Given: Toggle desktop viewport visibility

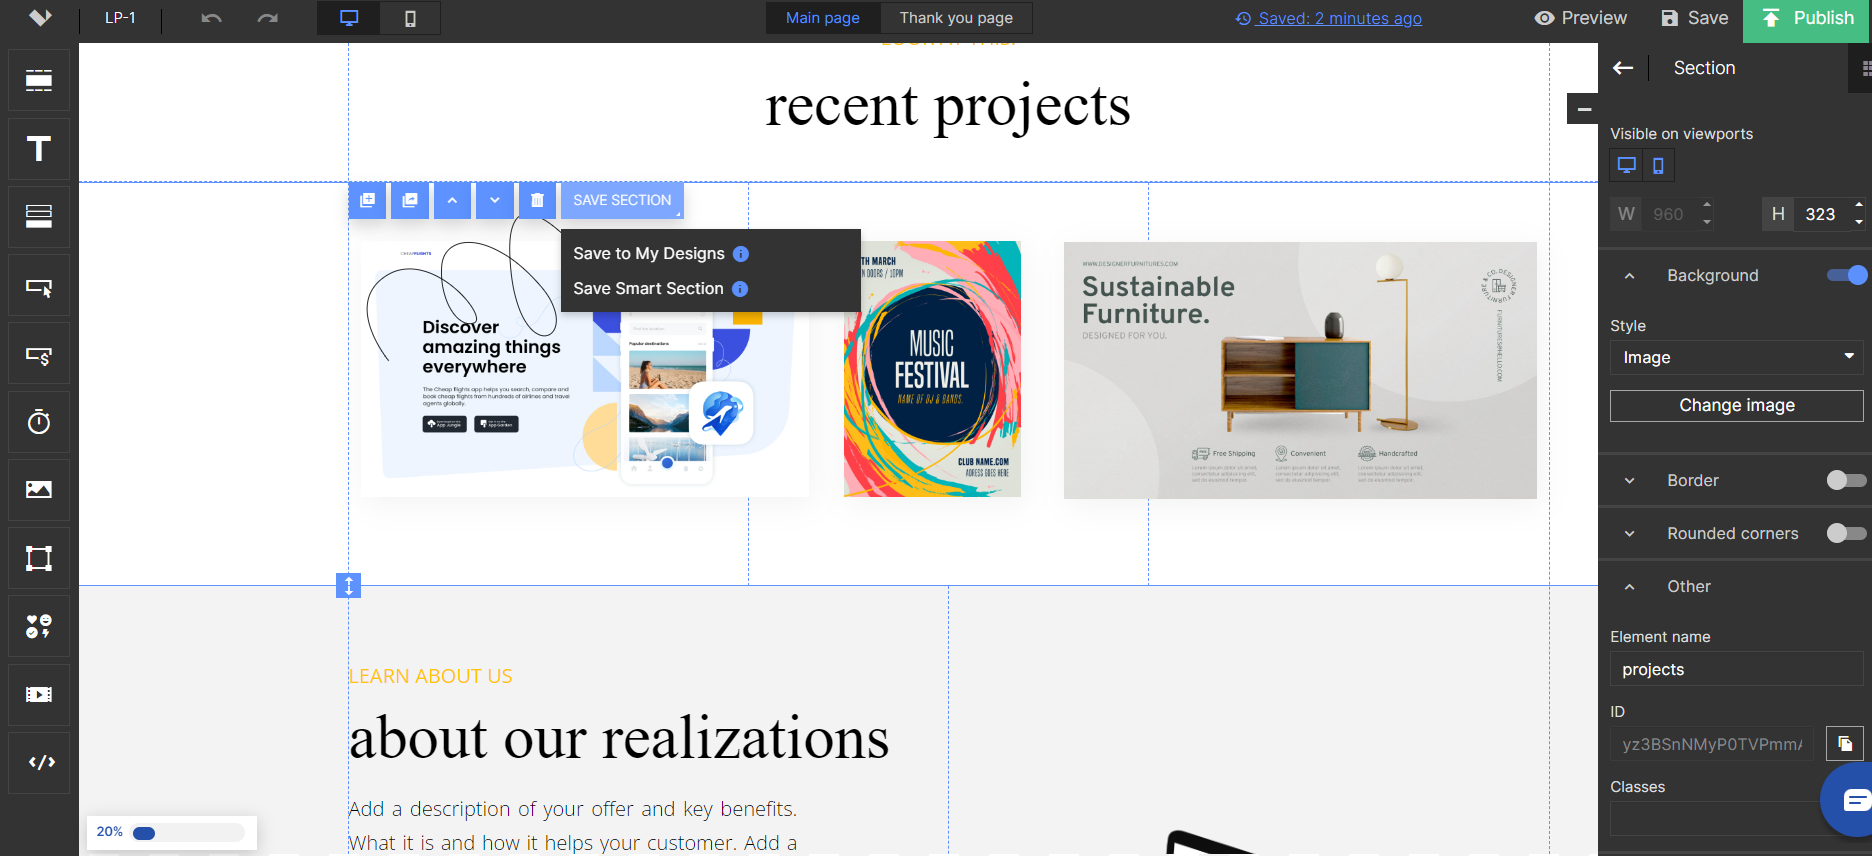Looking at the screenshot, I should click(1627, 165).
